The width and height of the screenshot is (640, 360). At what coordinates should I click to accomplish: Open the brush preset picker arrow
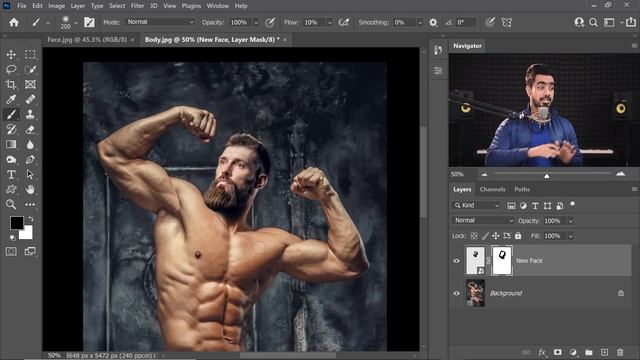click(x=76, y=22)
